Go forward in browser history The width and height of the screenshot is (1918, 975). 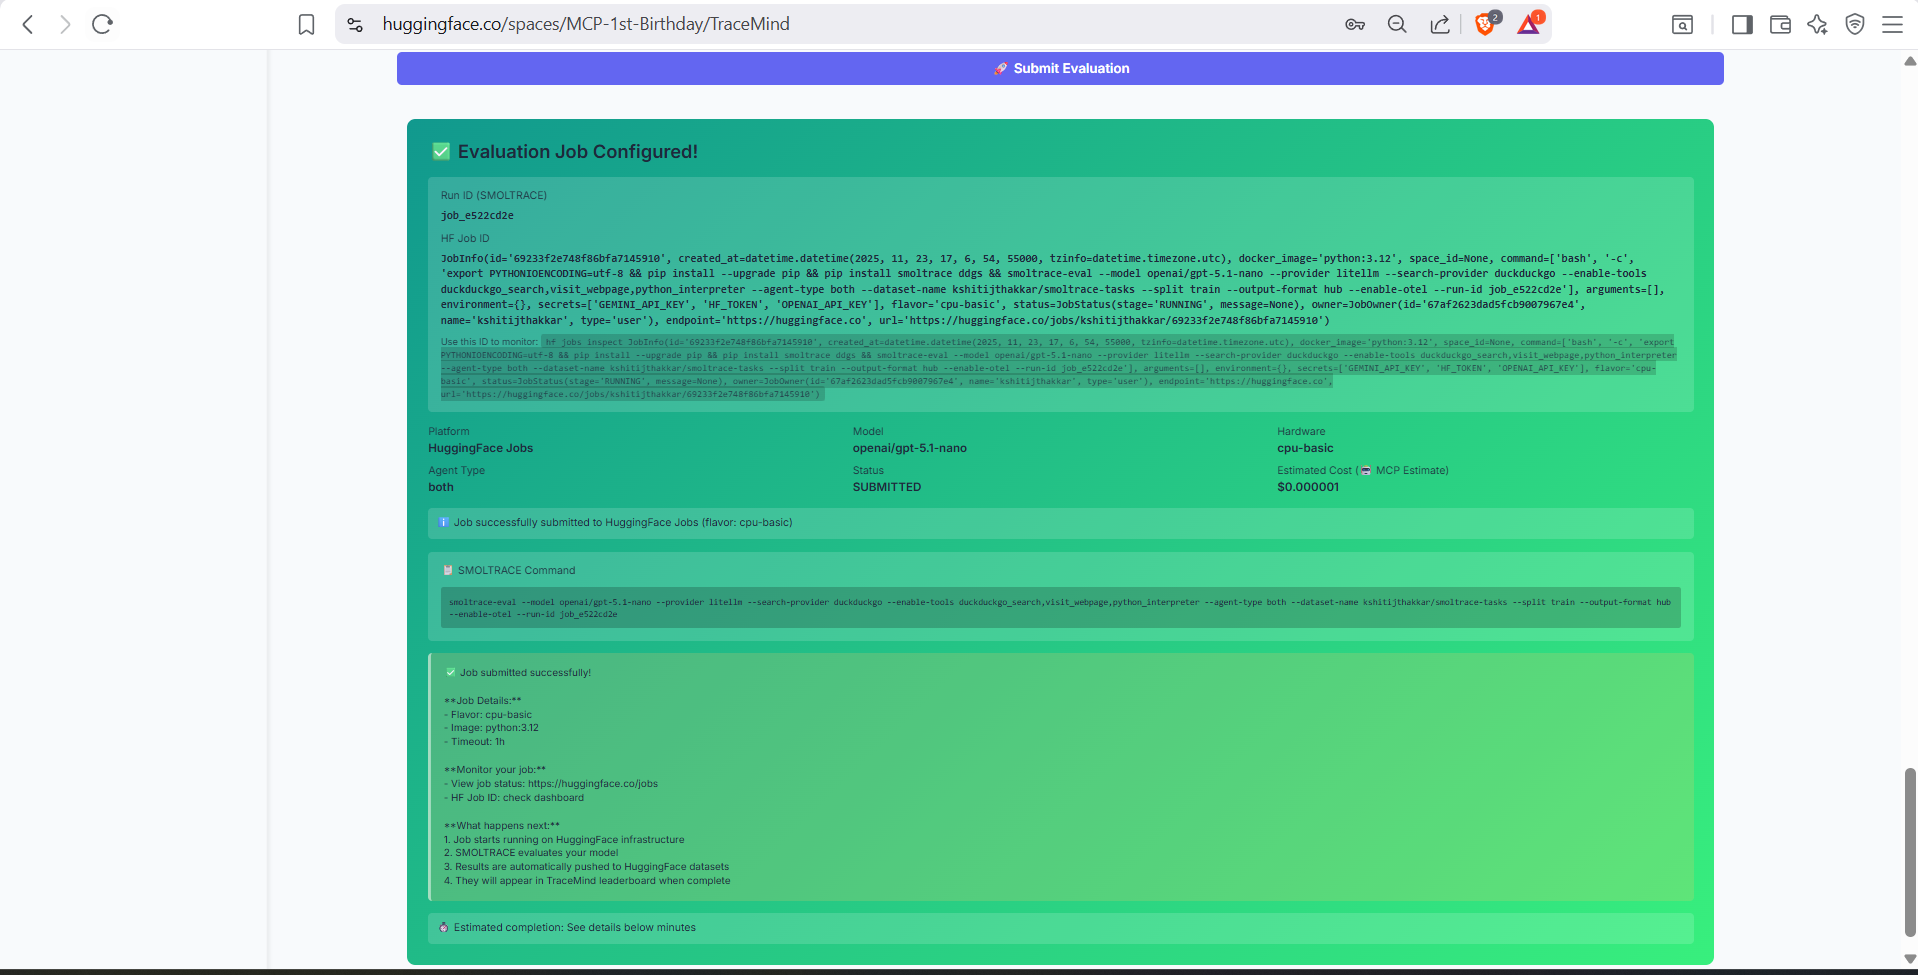(x=65, y=24)
